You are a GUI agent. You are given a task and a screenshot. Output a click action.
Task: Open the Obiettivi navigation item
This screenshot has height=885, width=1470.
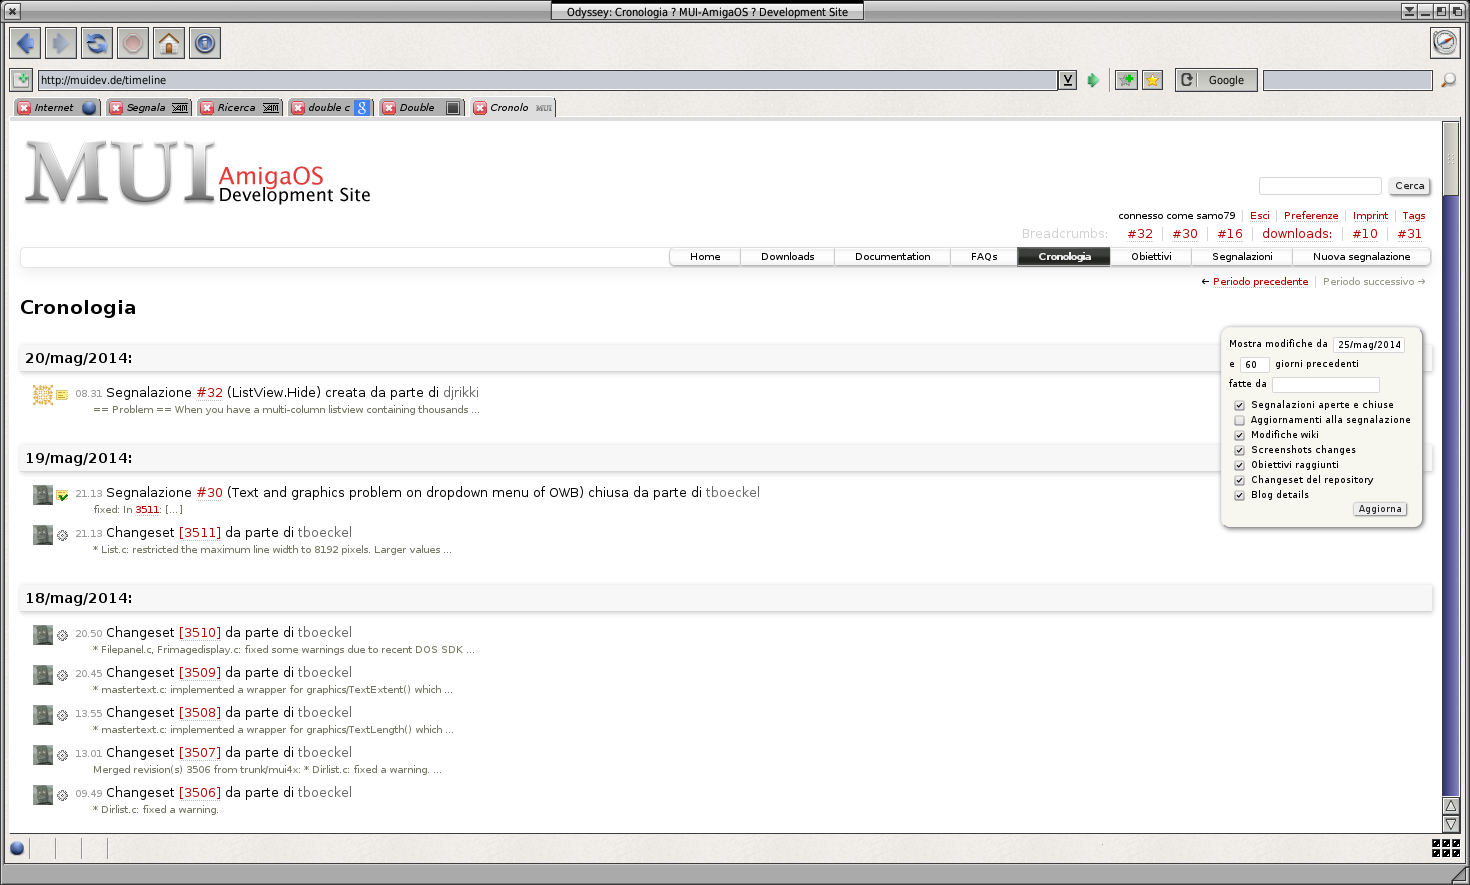click(x=1151, y=257)
